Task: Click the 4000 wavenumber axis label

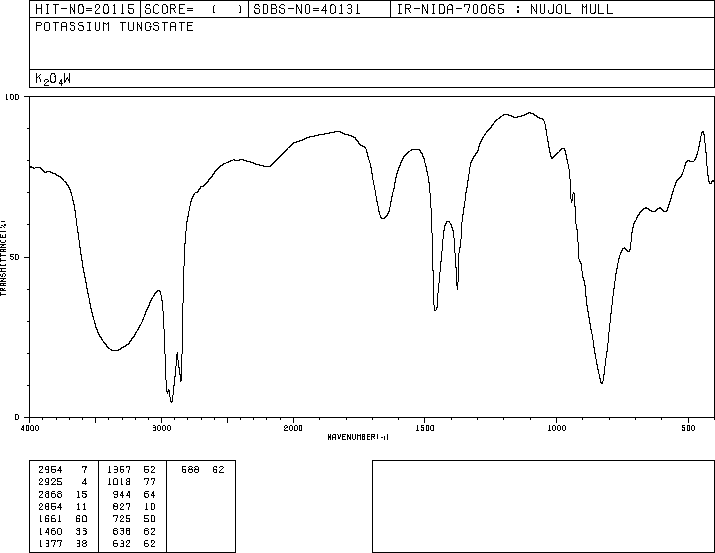Action: (x=30, y=428)
